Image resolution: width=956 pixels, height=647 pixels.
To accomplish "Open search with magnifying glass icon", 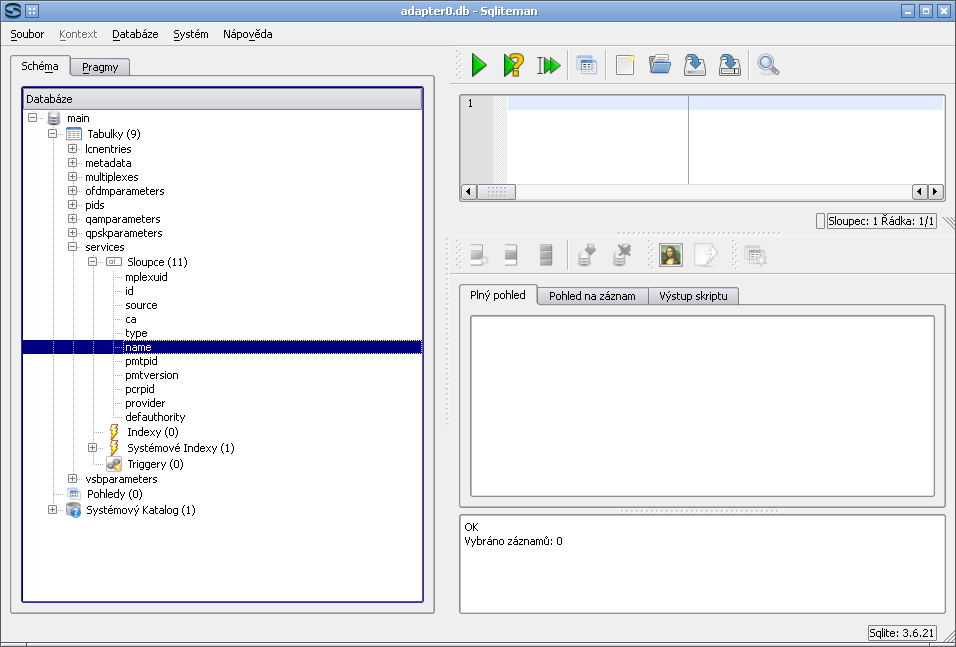I will click(x=768, y=65).
